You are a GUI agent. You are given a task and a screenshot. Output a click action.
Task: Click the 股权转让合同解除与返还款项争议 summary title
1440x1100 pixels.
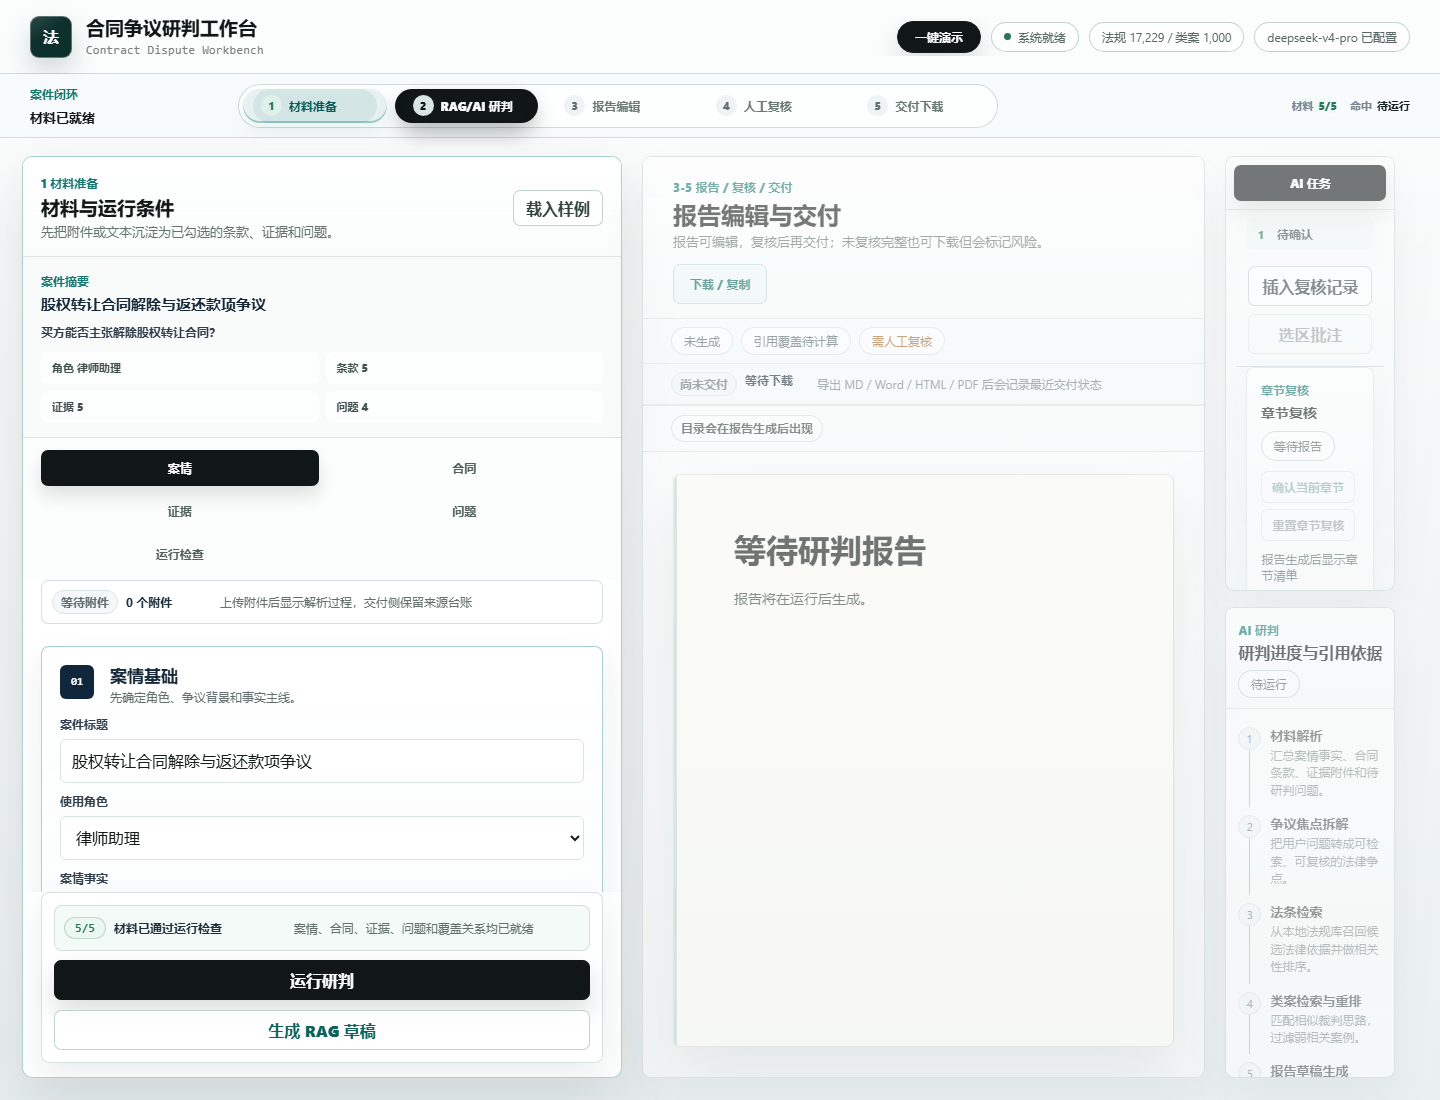[x=153, y=304]
